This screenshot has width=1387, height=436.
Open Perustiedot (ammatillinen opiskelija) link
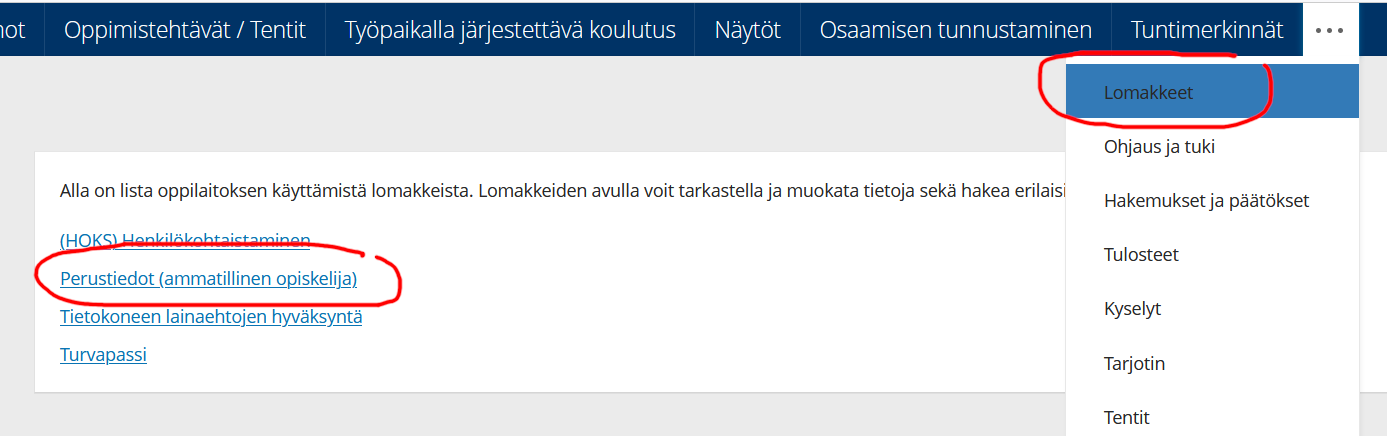208,279
